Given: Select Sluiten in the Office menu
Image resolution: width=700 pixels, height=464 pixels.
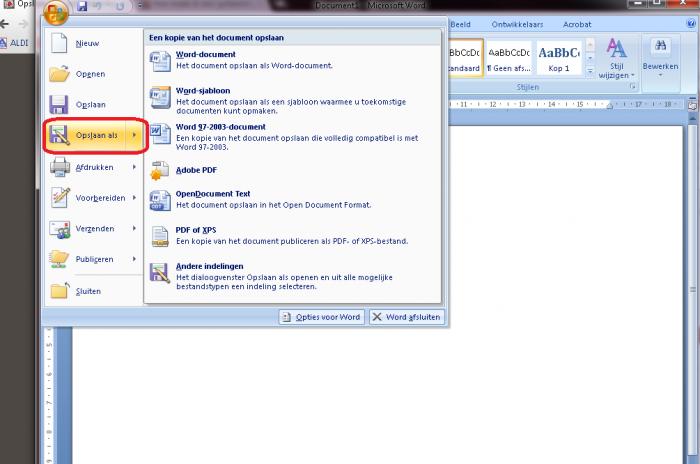Looking at the screenshot, I should click(88, 291).
